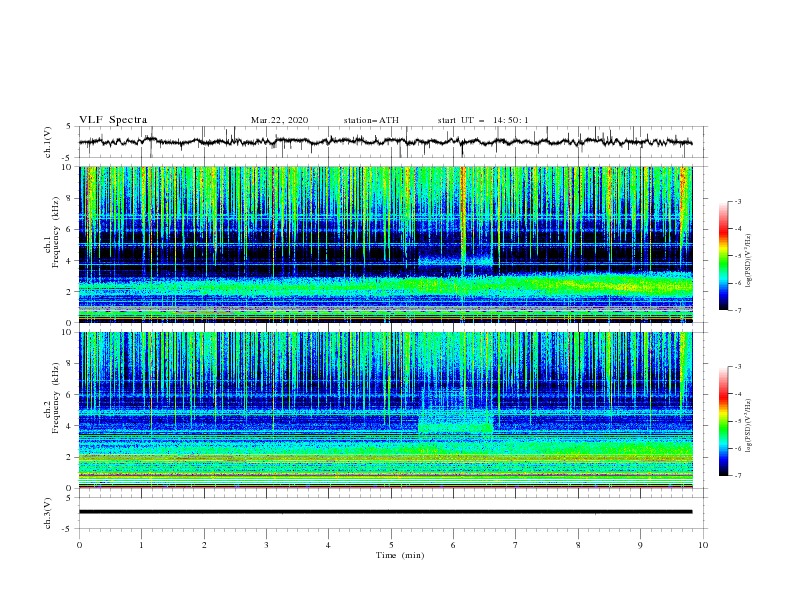Viewport: 792px width, 612px height.
Task: Select the "6" kHz tick on ch.2 frequency axis
Action: (70, 394)
